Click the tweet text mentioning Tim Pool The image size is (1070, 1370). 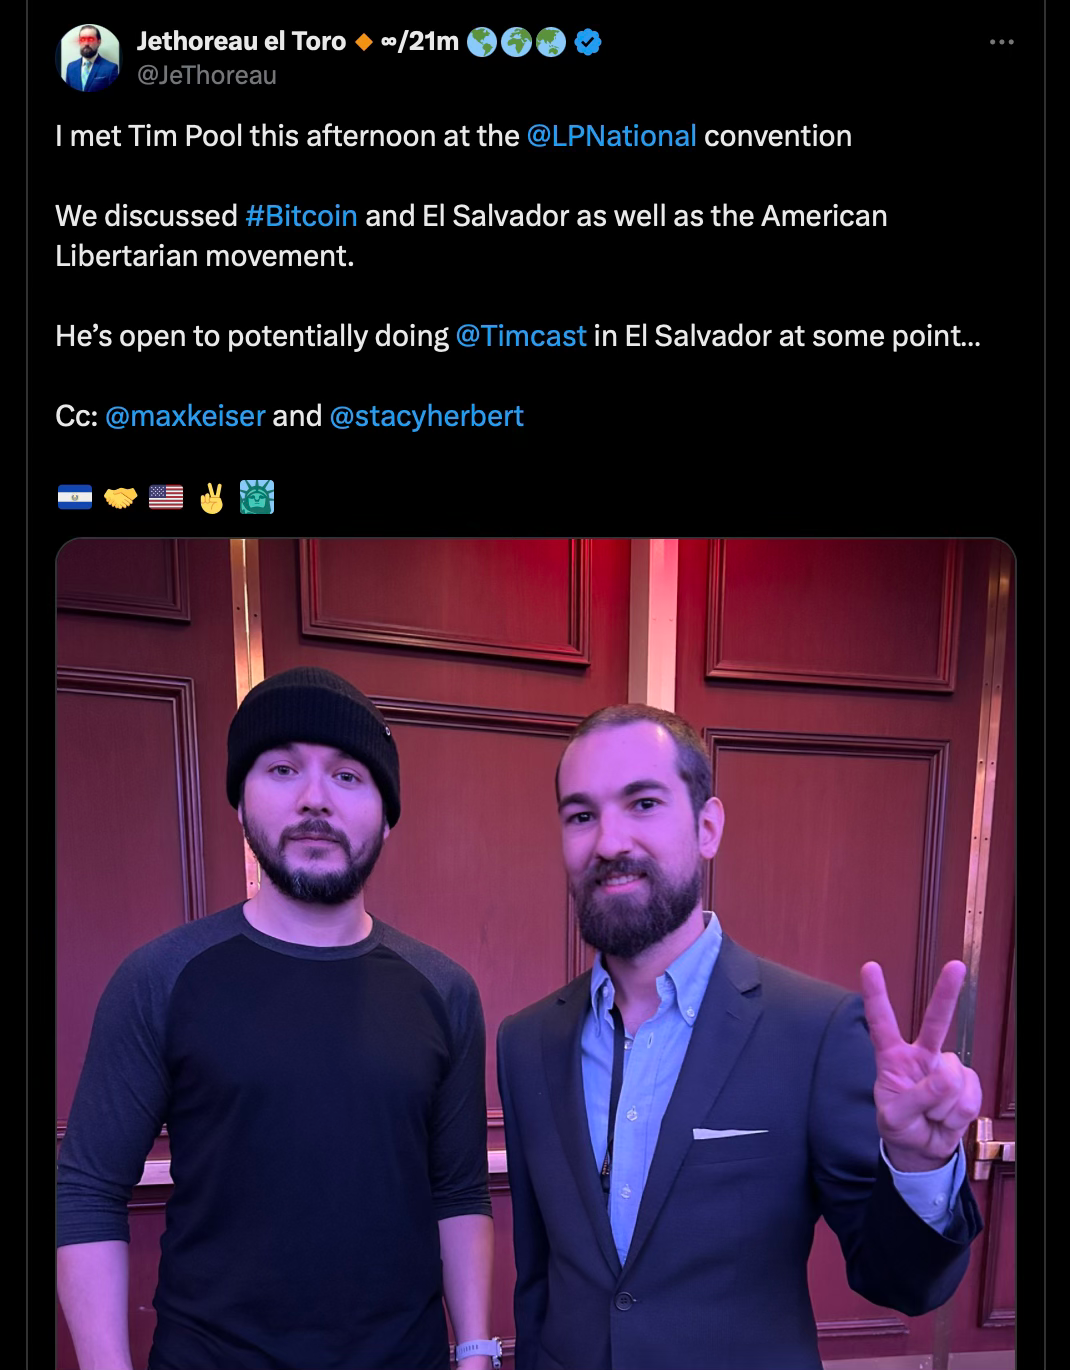[x=453, y=136]
